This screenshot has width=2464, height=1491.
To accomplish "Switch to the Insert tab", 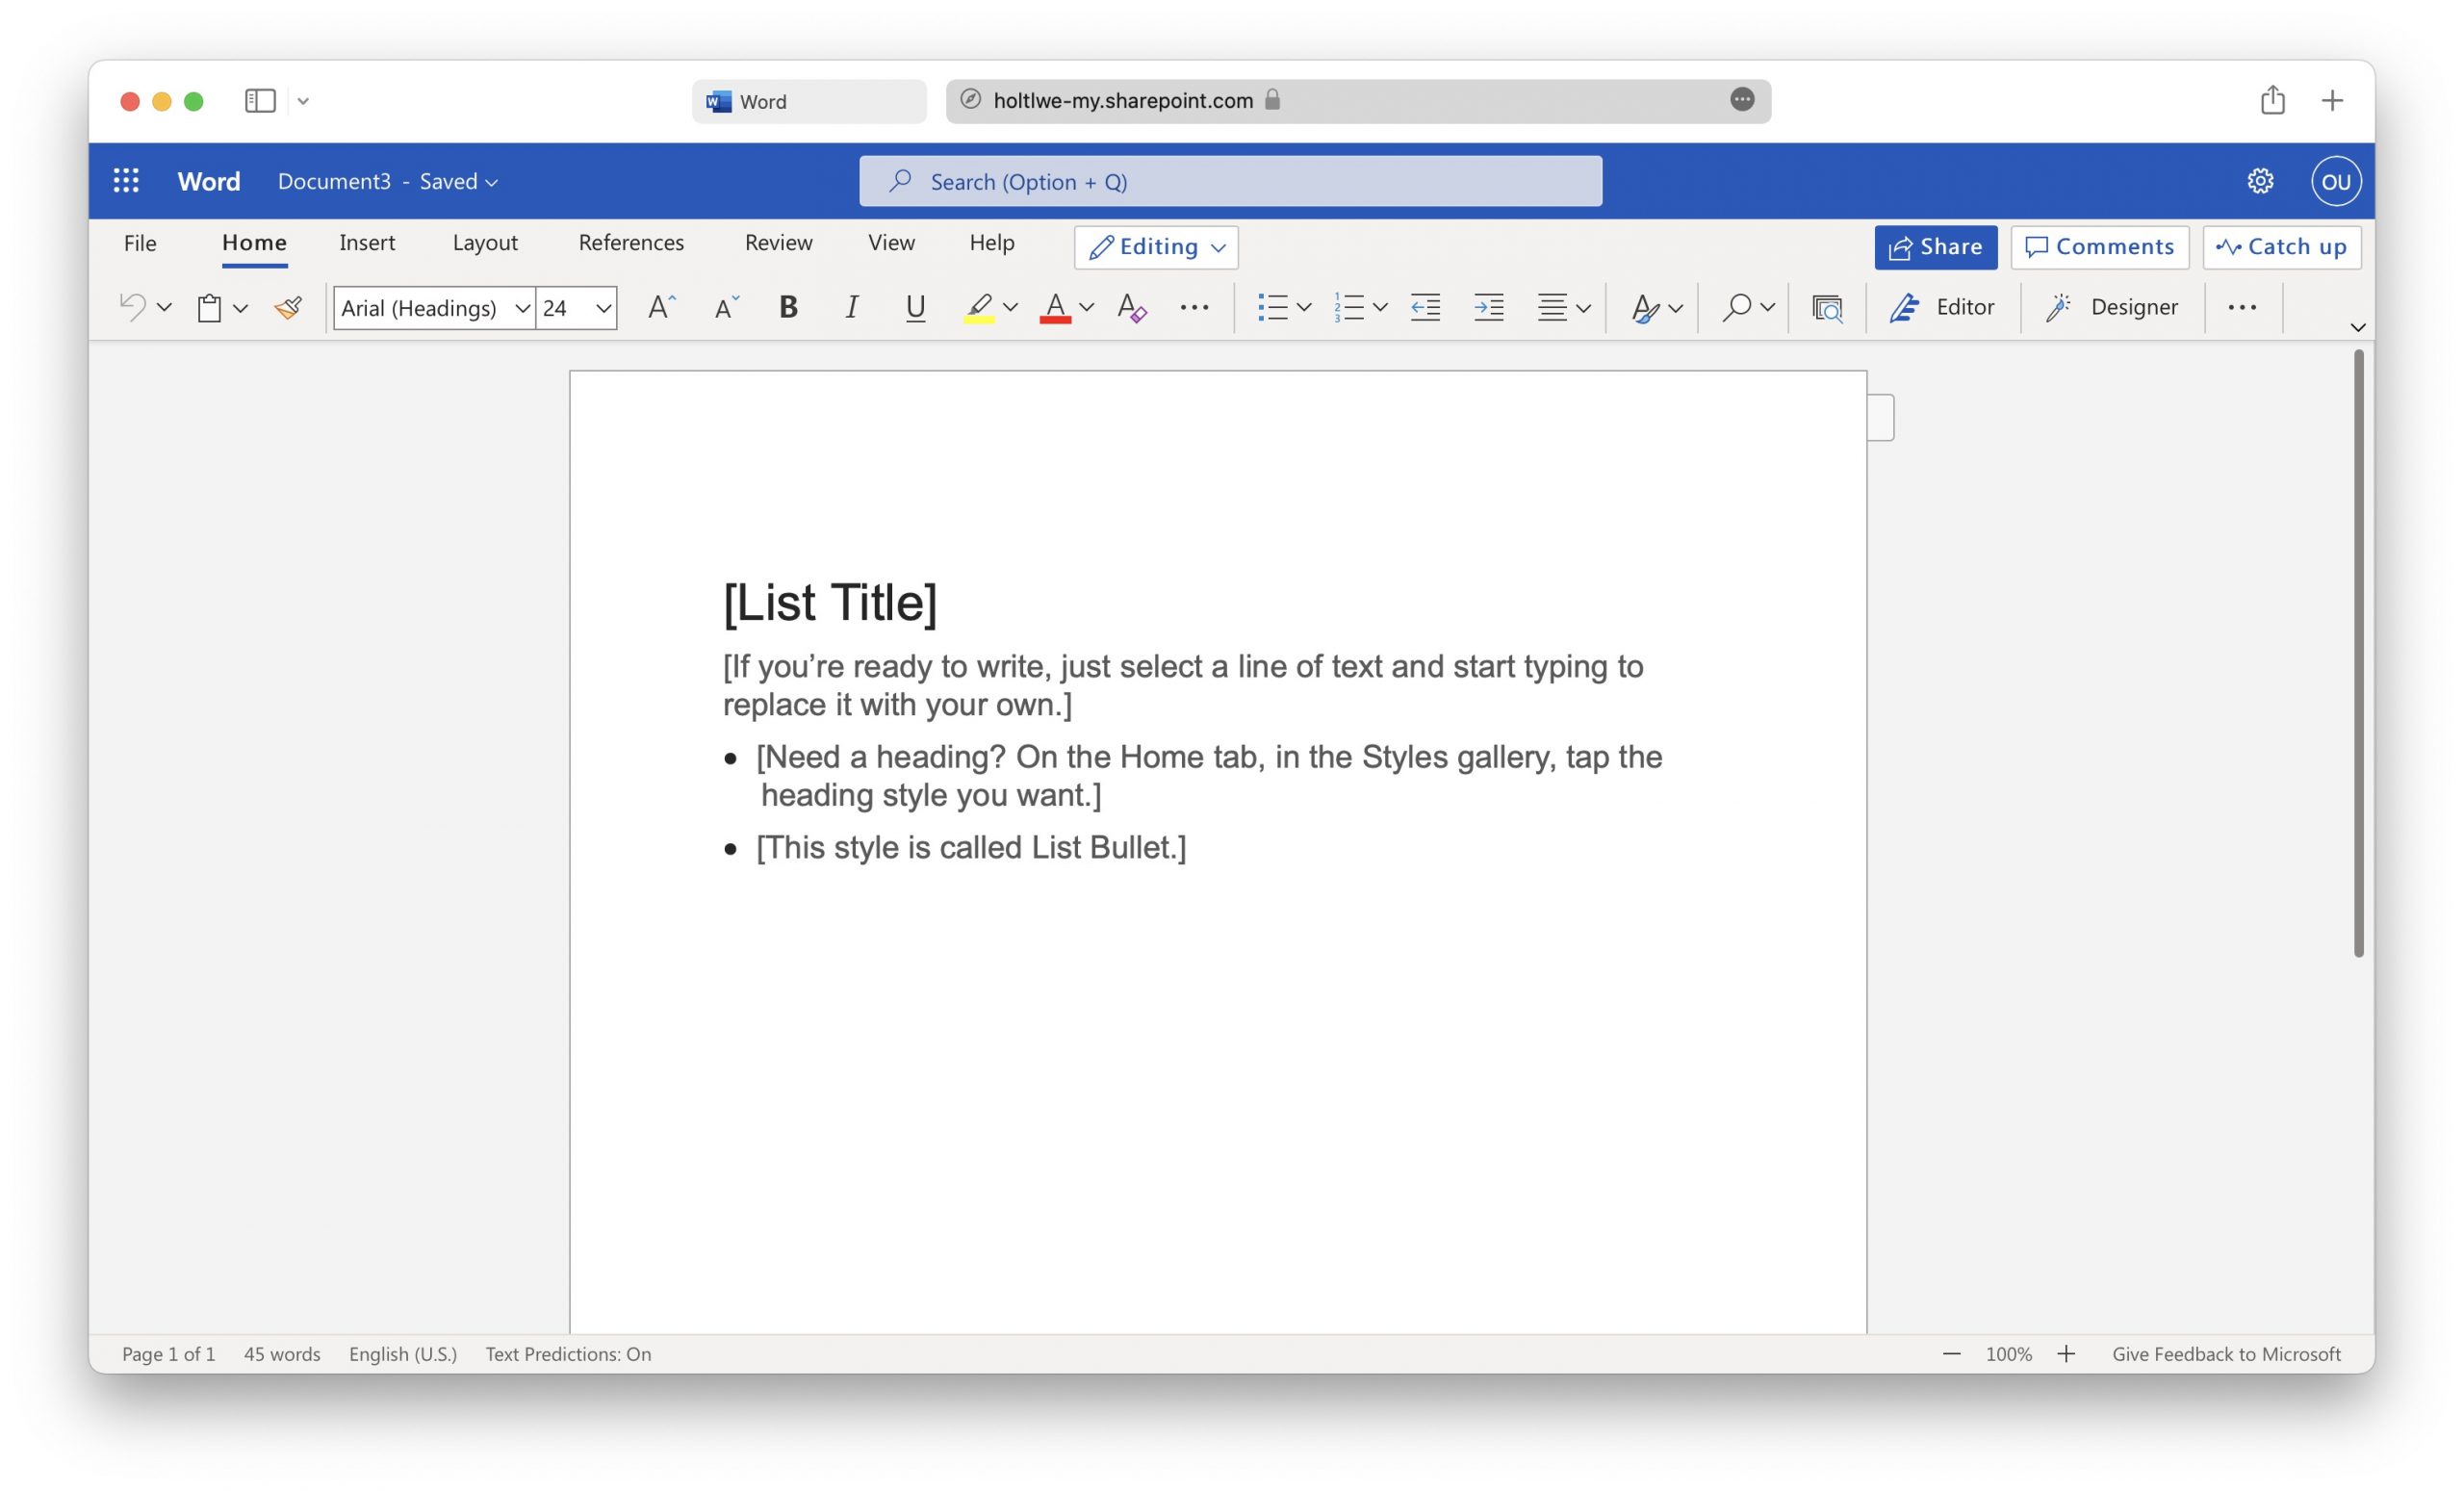I will 366,243.
